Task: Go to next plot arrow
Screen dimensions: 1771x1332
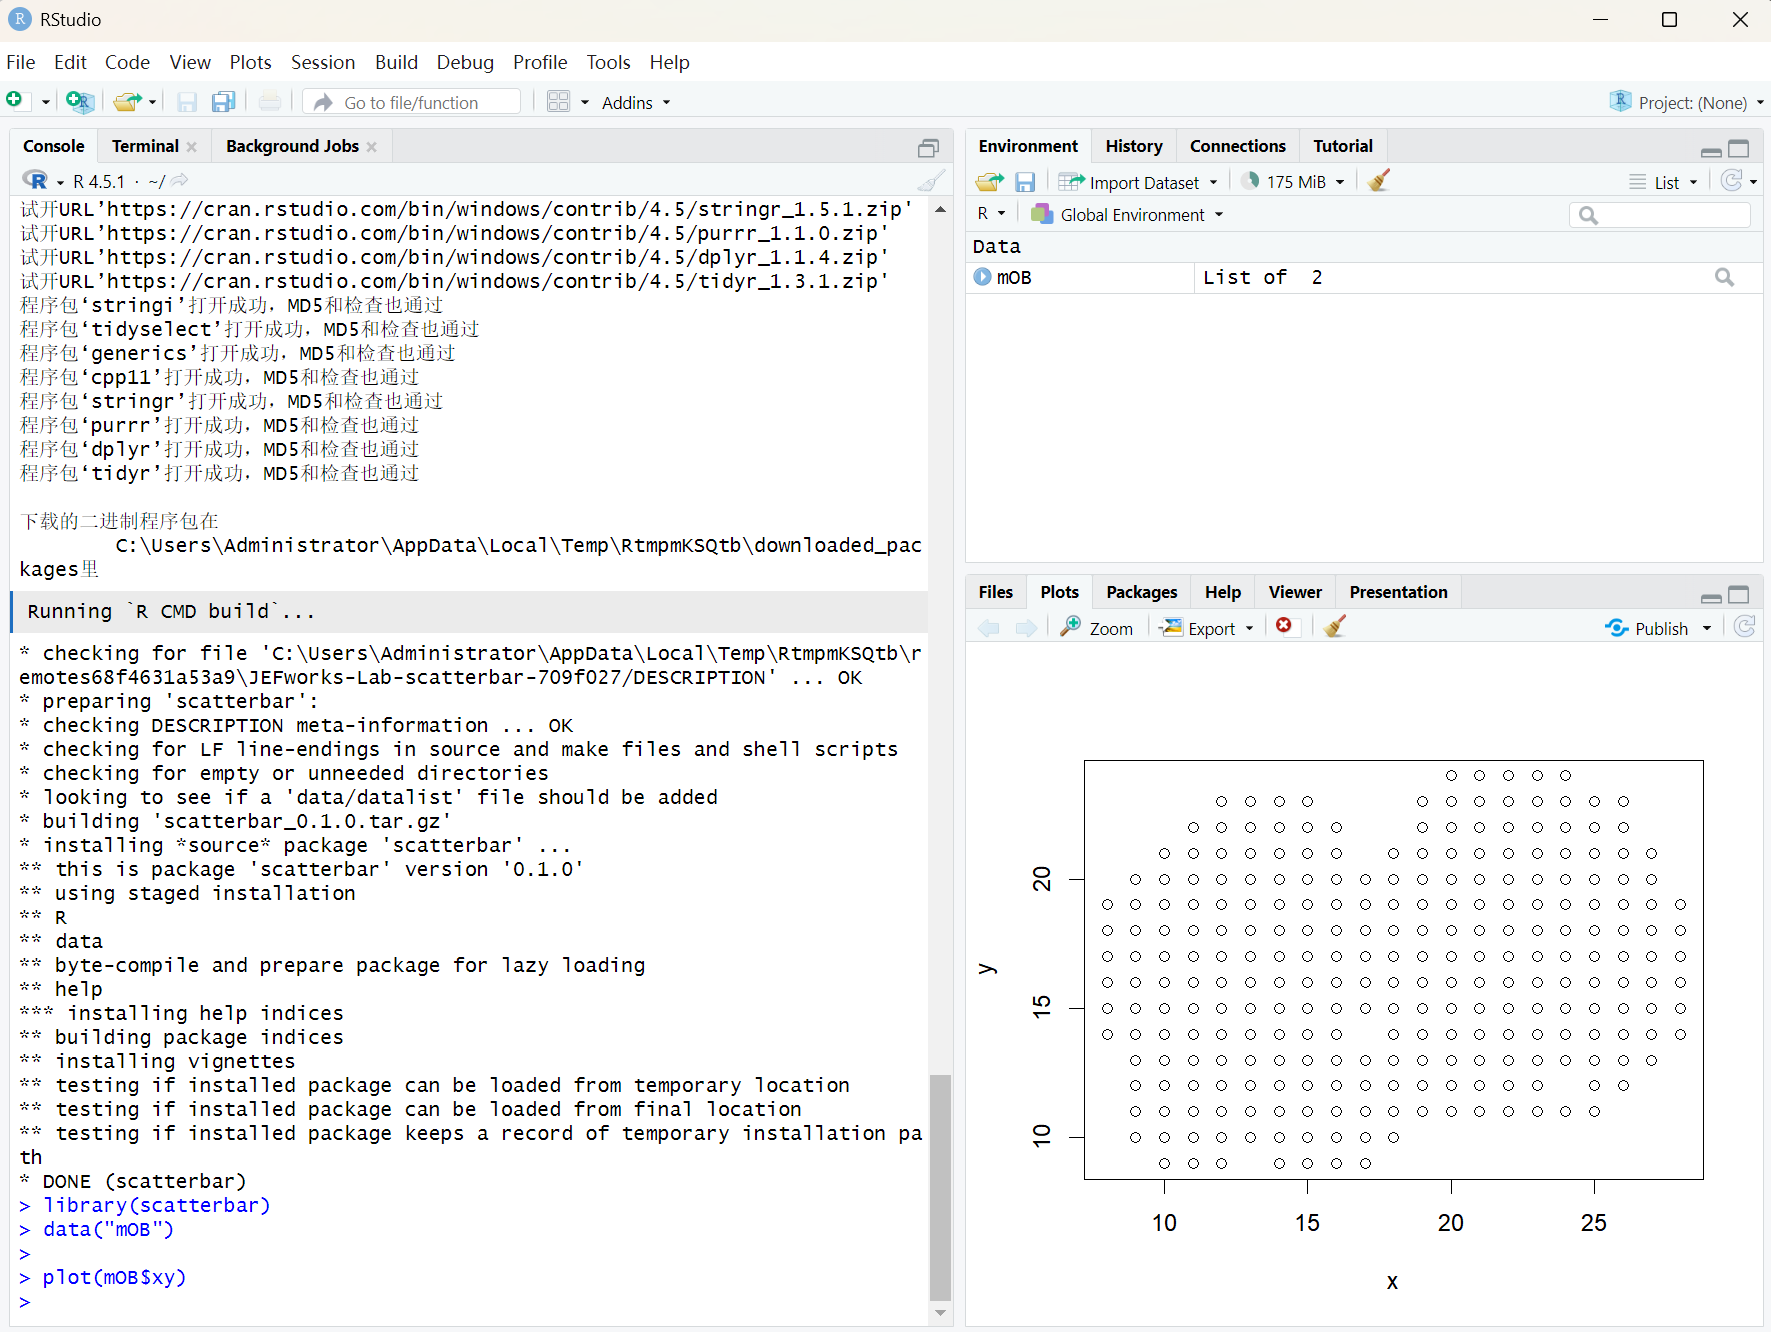Action: (x=1026, y=627)
